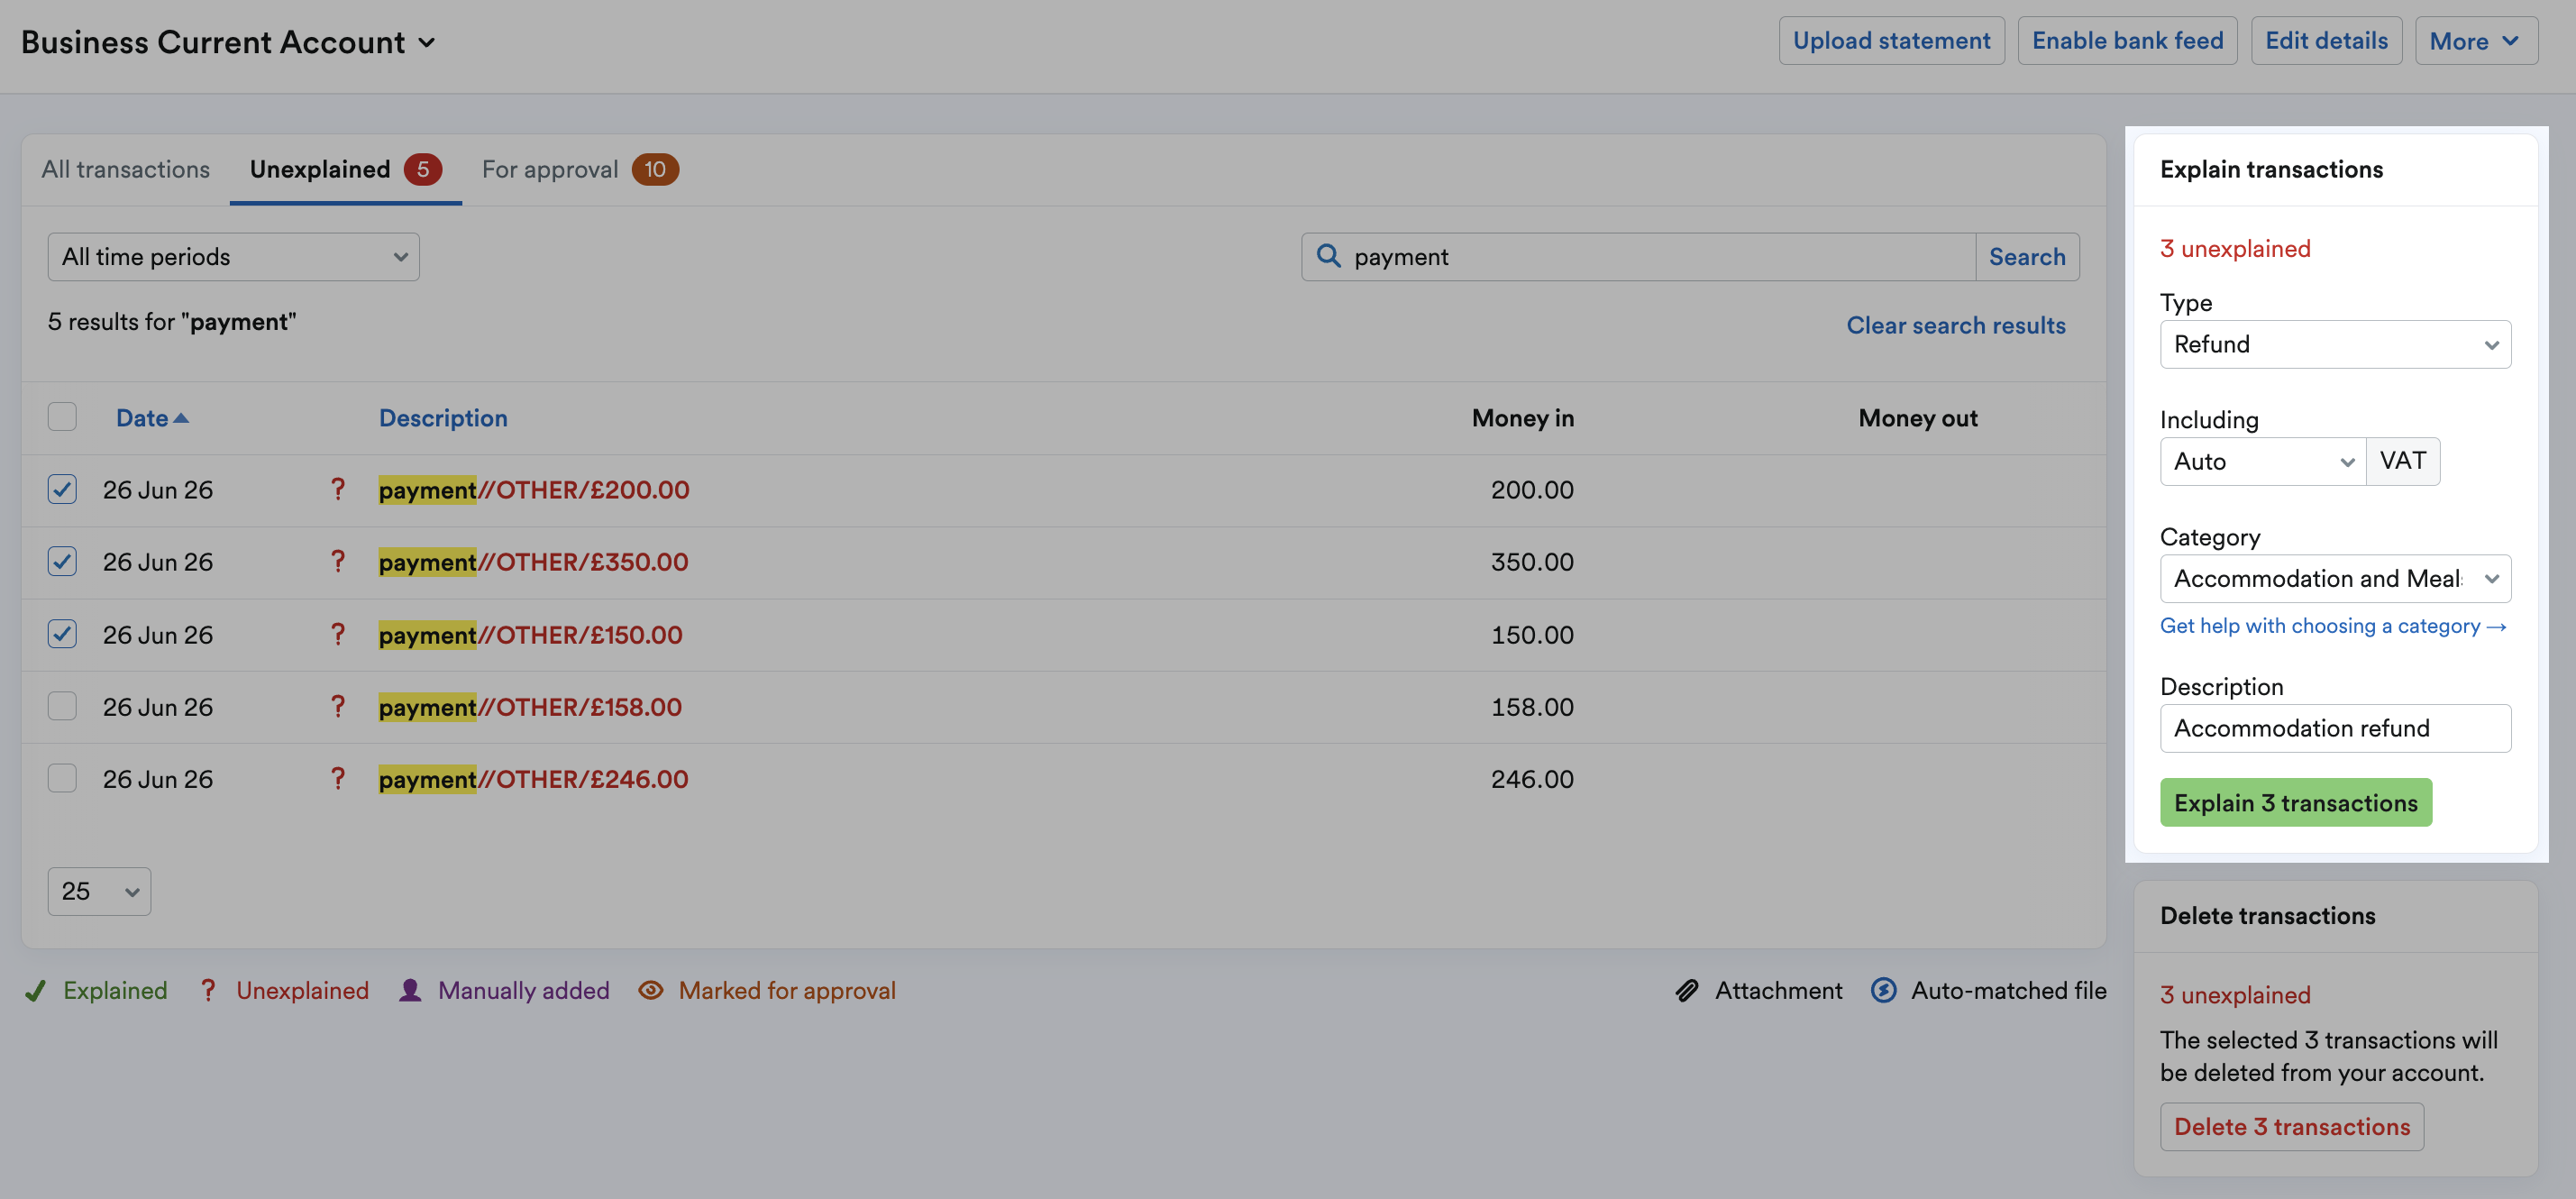Open the rows per page 25 dropdown
Image resolution: width=2576 pixels, height=1199 pixels.
pos(99,891)
